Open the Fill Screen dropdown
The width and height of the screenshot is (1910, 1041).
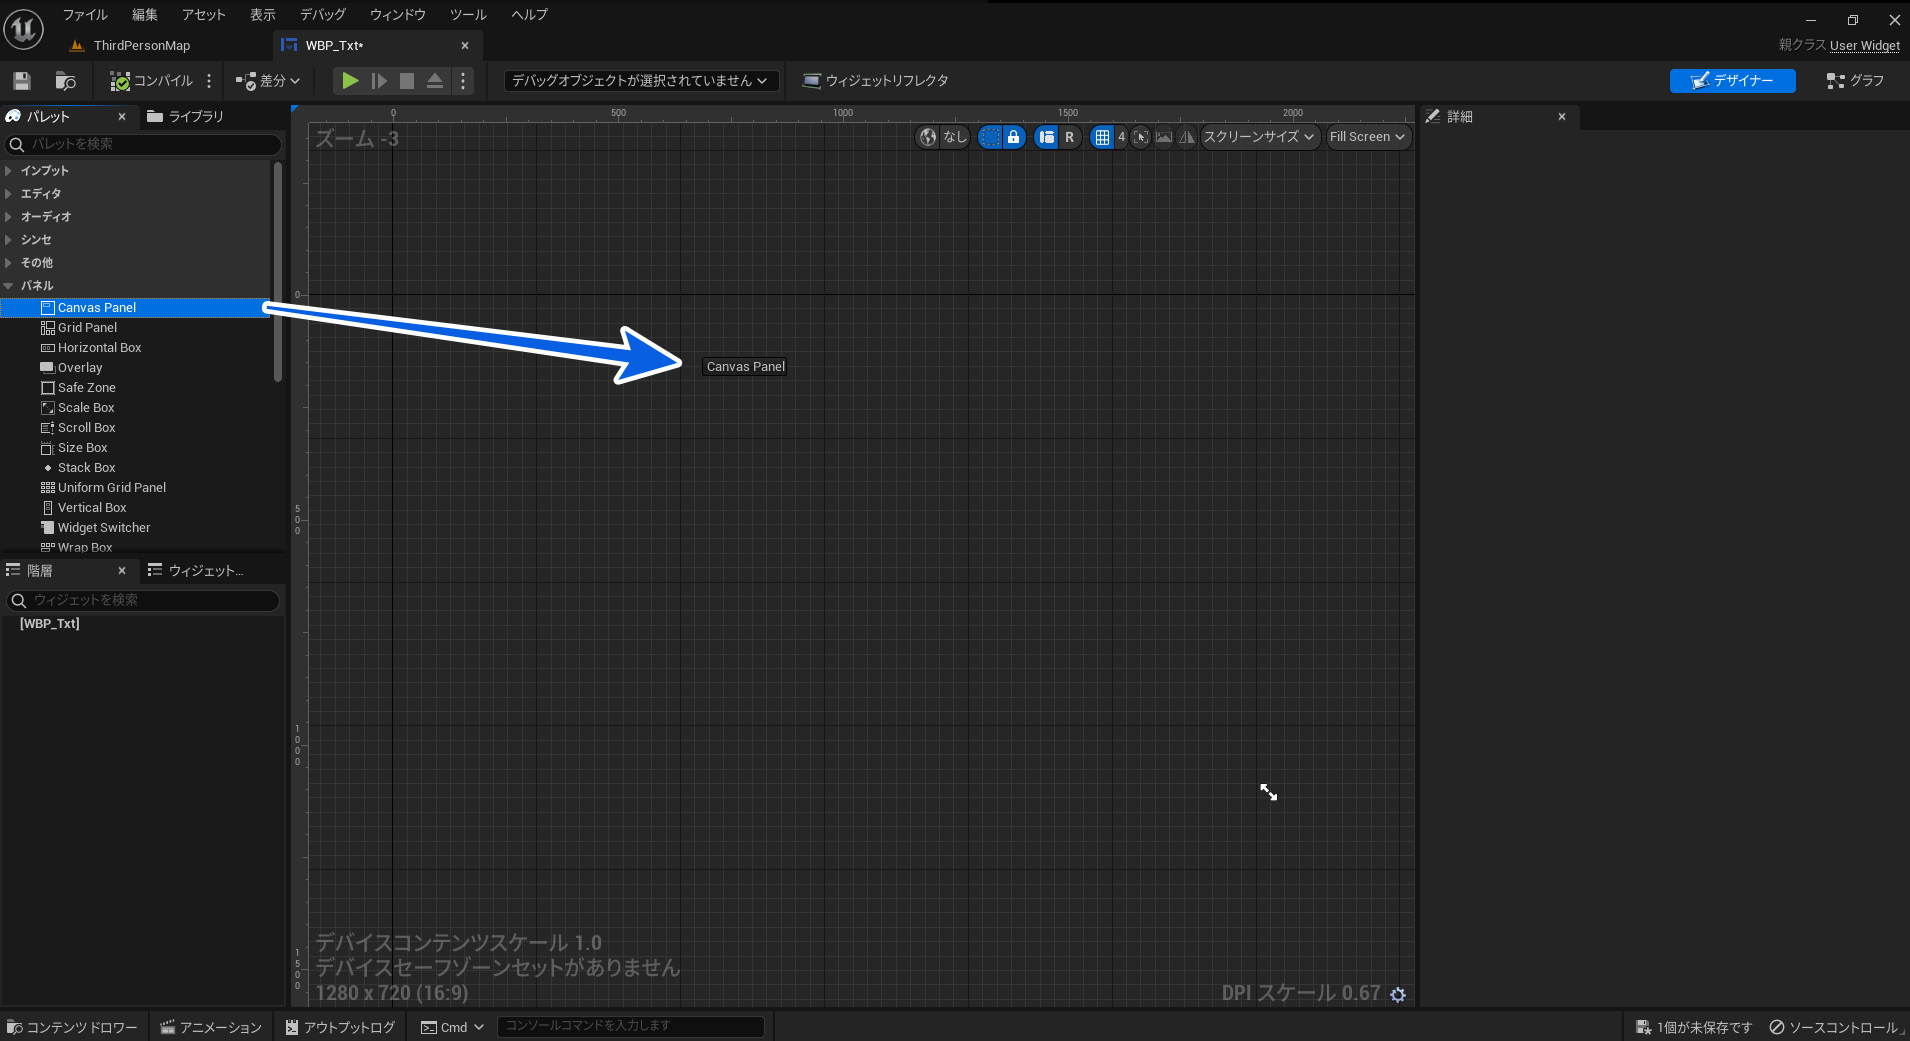click(x=1367, y=137)
